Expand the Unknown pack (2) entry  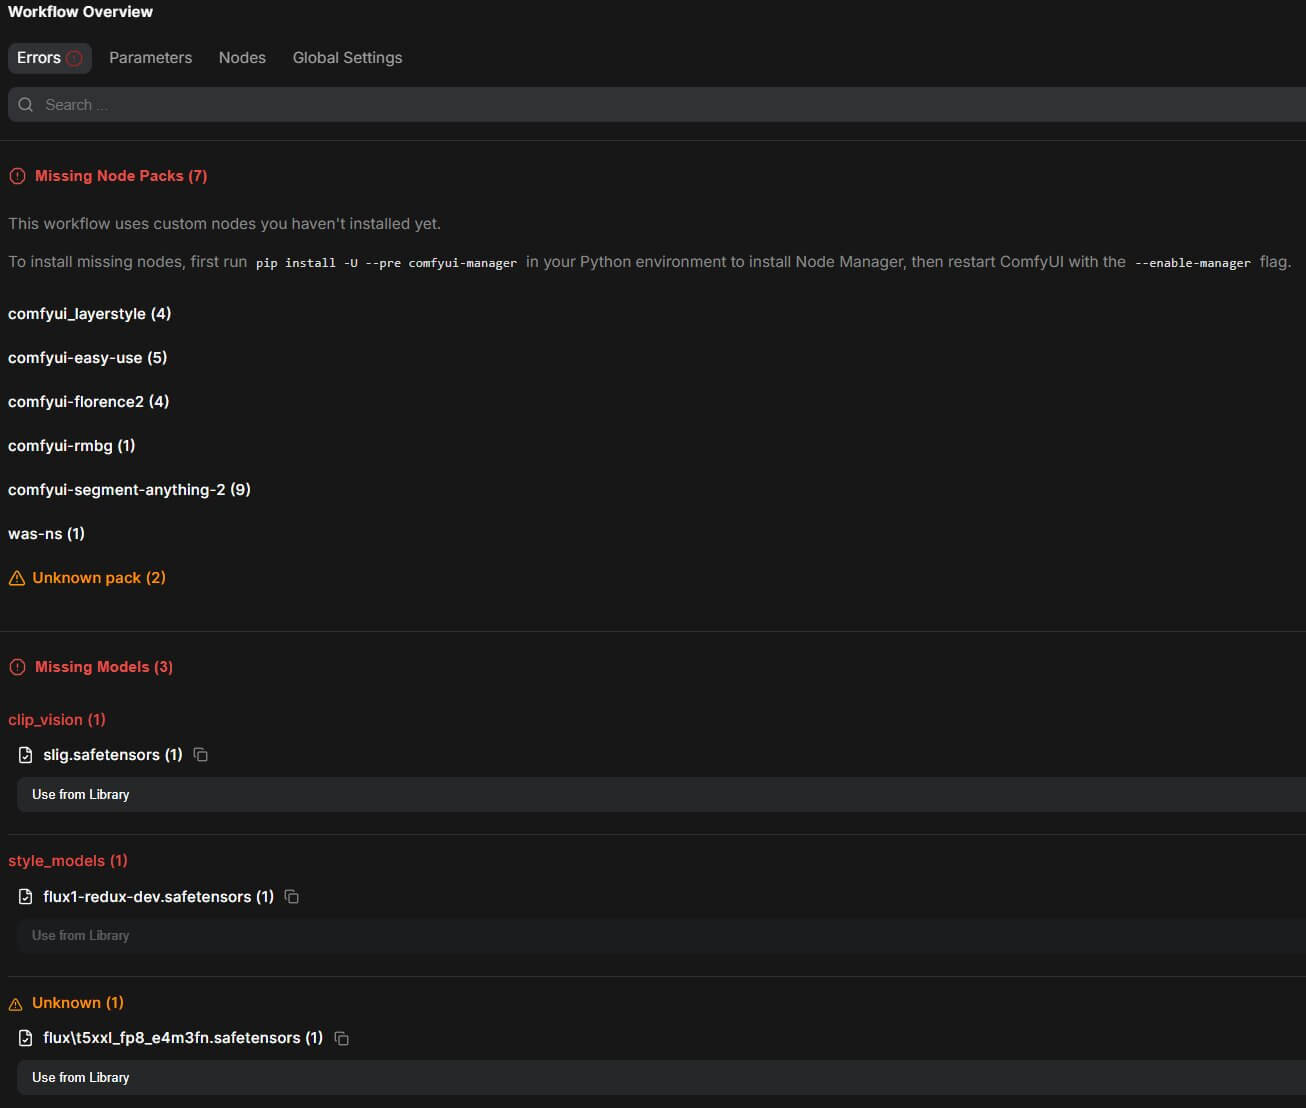pyautogui.click(x=99, y=578)
